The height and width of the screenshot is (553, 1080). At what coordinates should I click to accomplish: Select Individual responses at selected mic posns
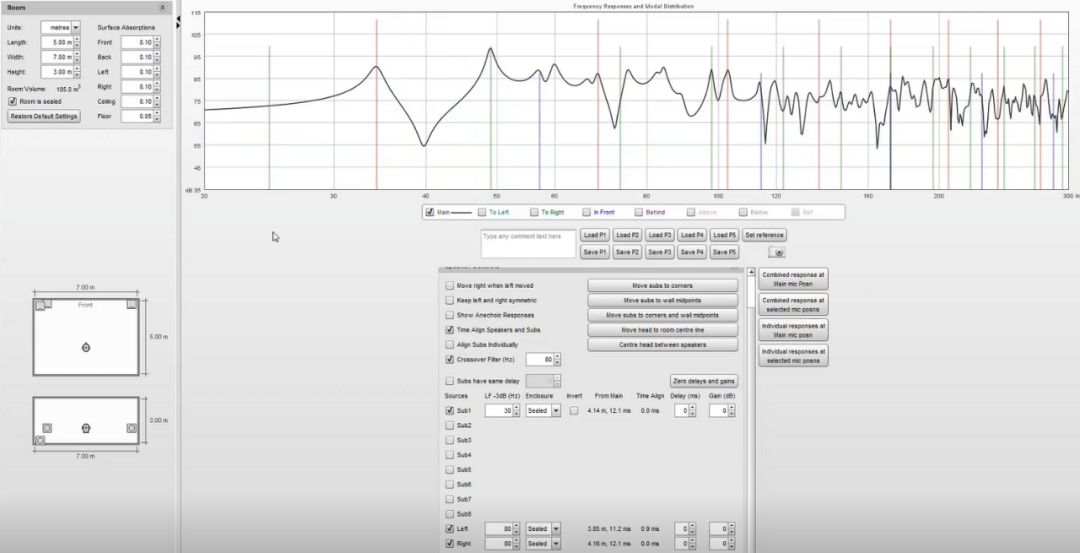pyautogui.click(x=793, y=355)
